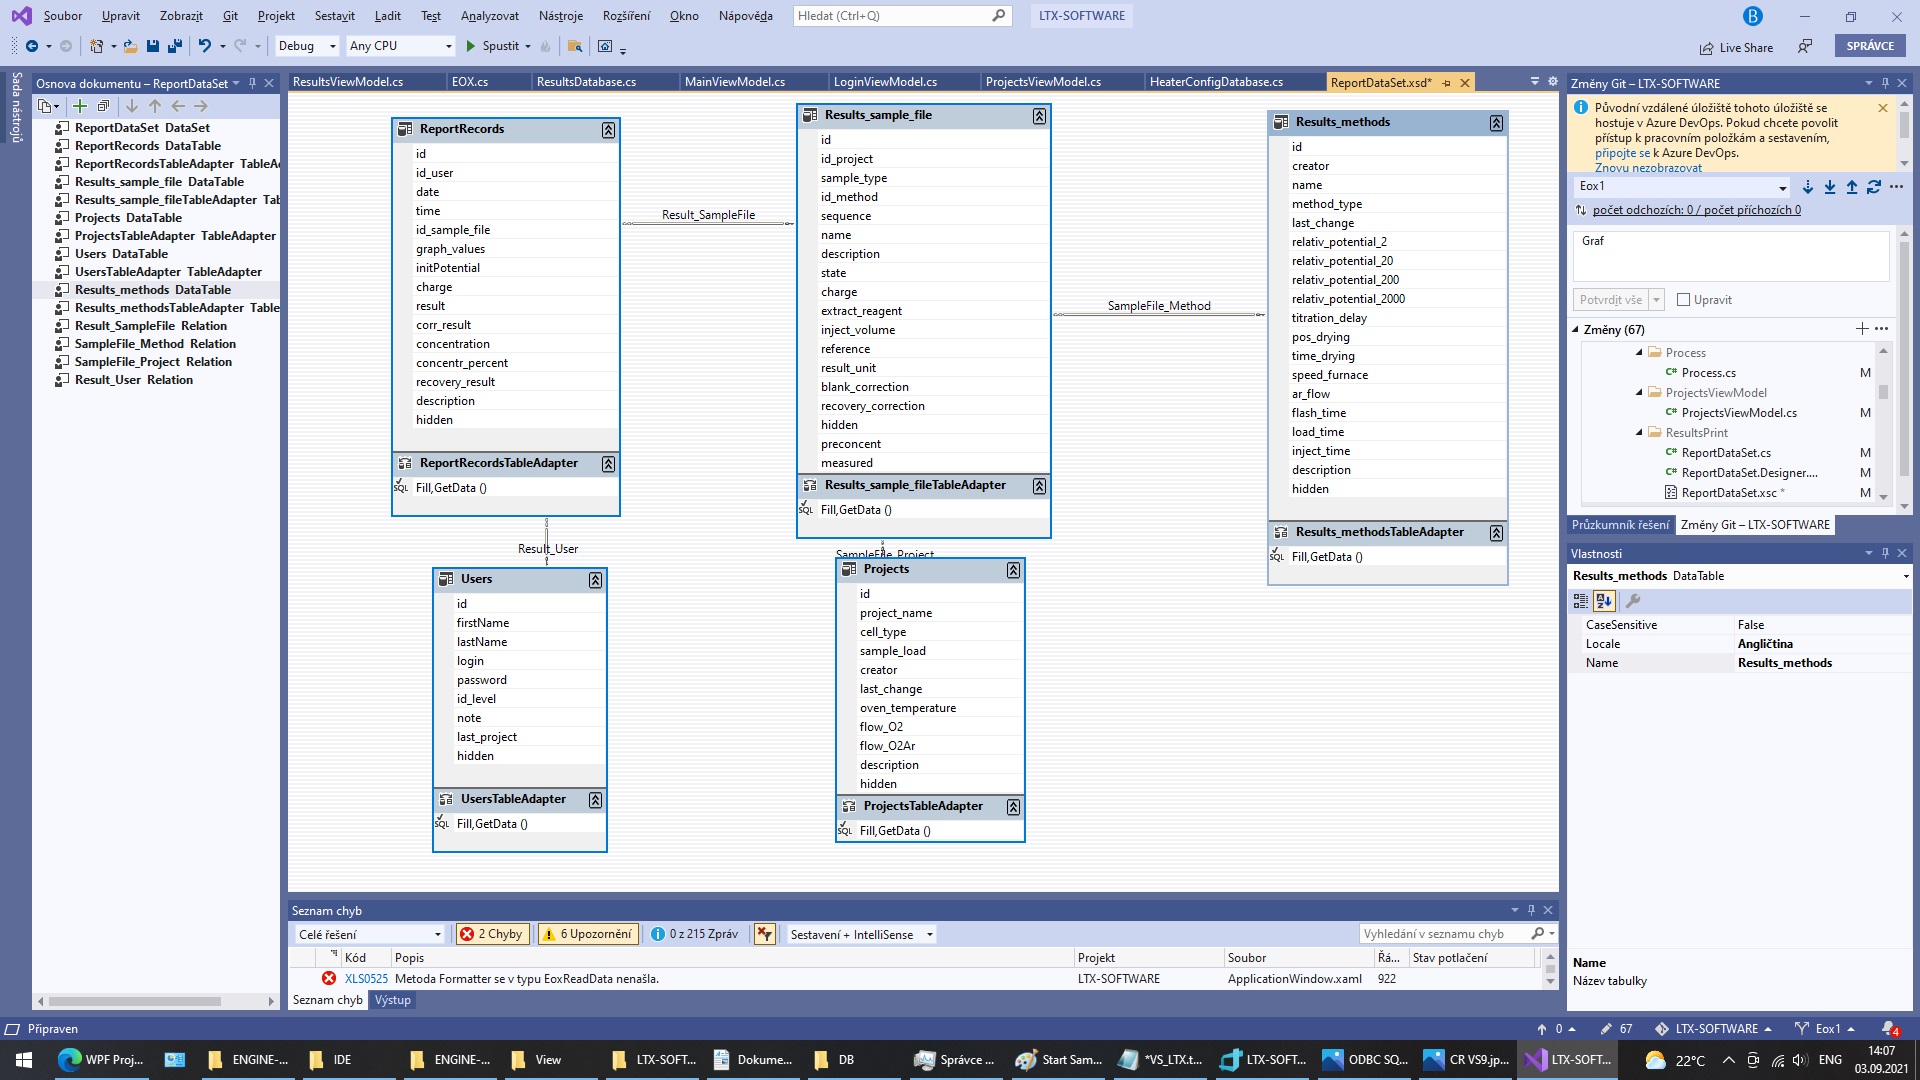Open the property pages wrench icon
This screenshot has height=1080, width=1920.
(1633, 601)
